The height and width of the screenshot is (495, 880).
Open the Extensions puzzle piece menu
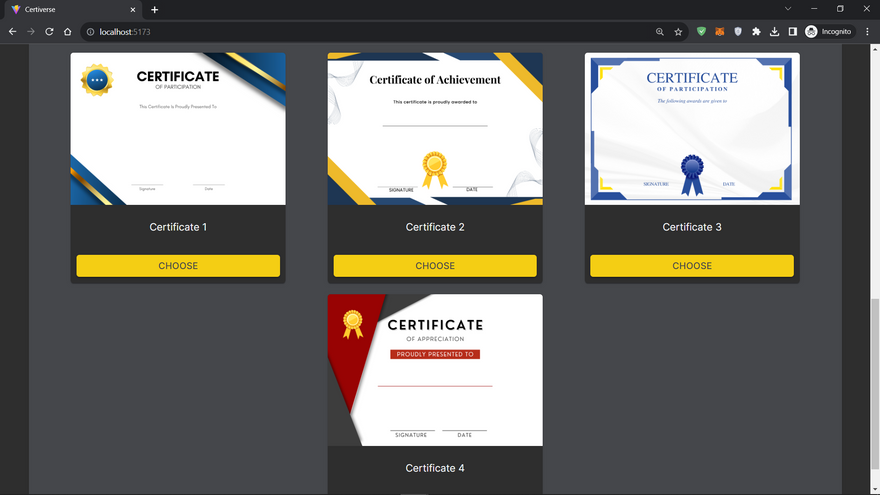pyautogui.click(x=756, y=32)
